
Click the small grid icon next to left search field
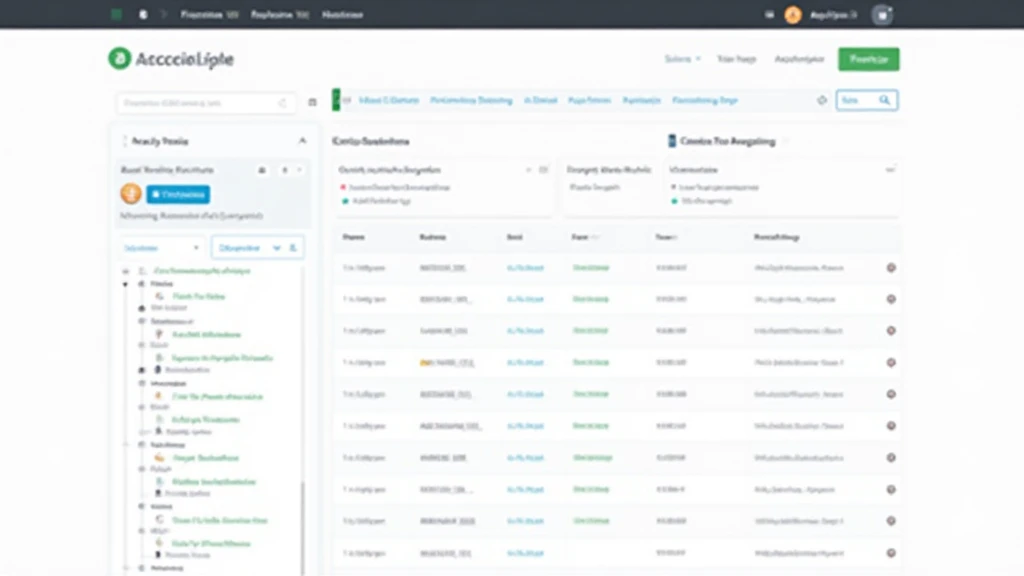[x=312, y=102]
